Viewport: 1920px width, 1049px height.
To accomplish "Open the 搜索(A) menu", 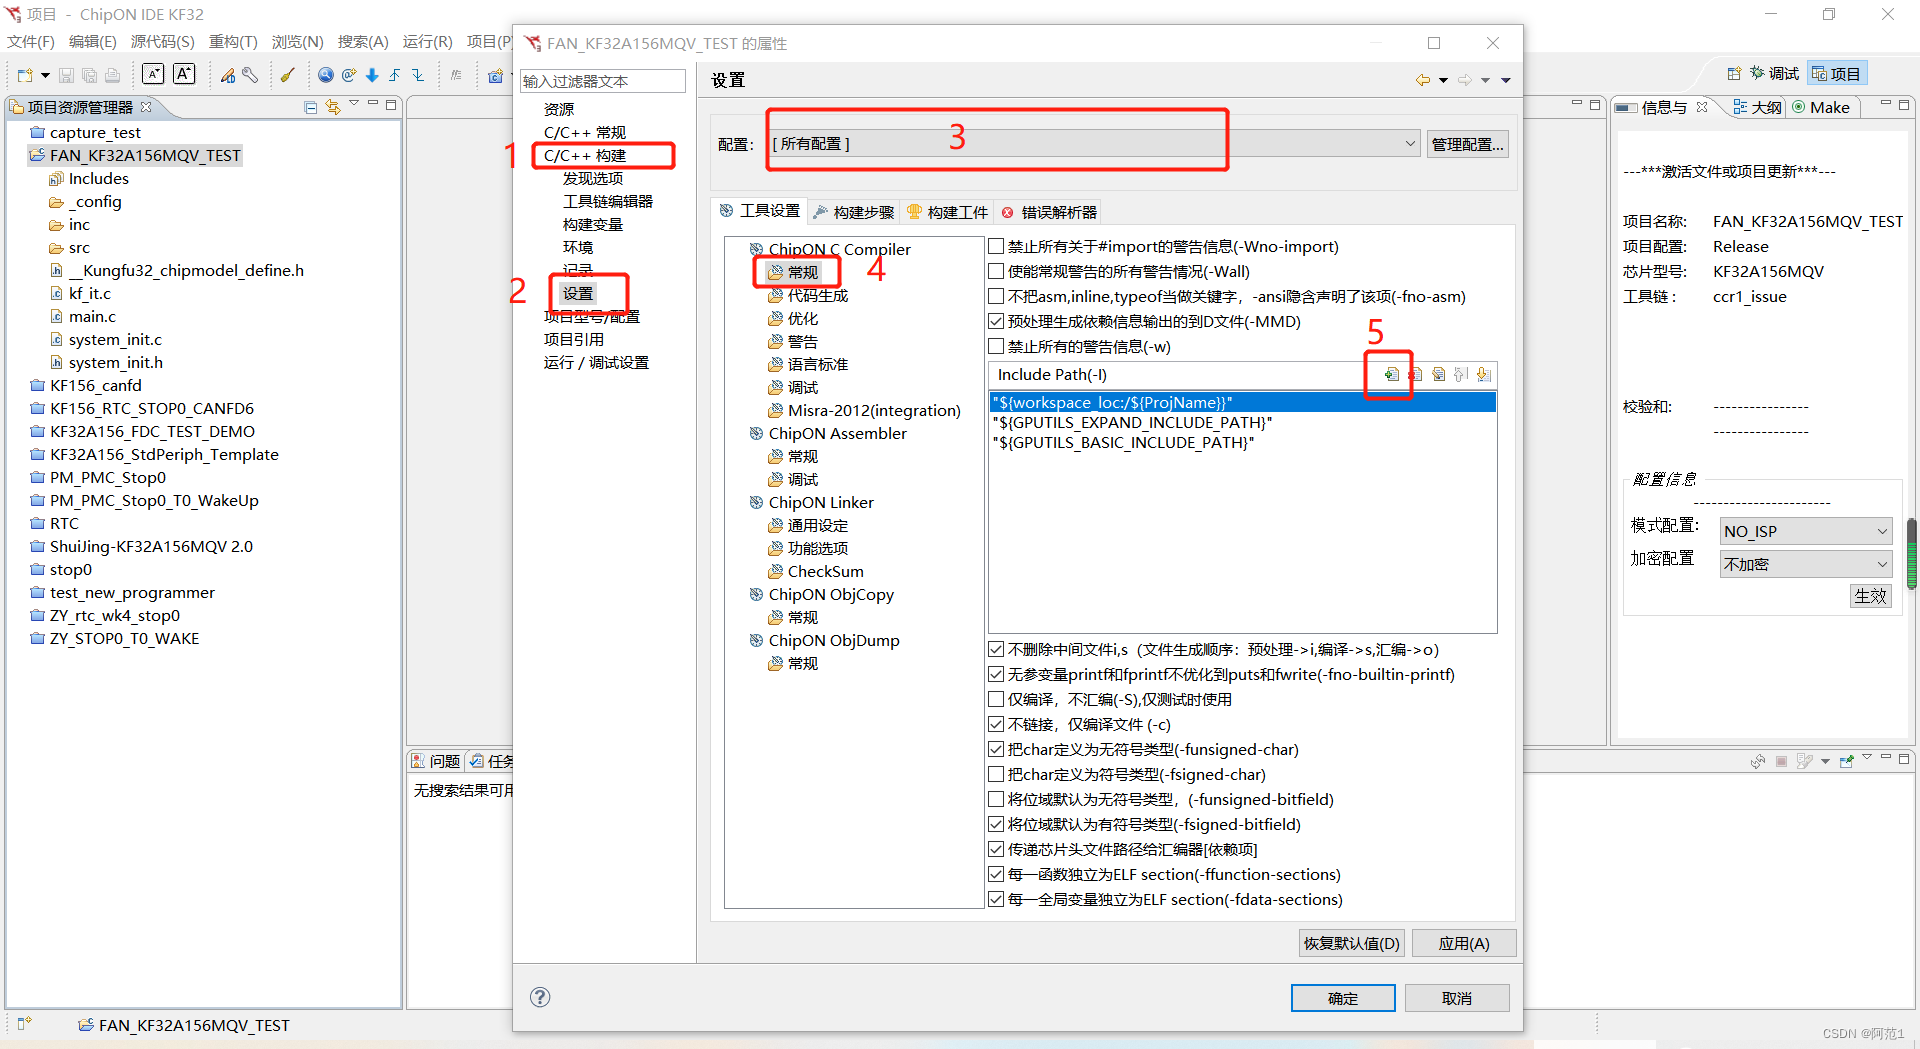I will [362, 42].
